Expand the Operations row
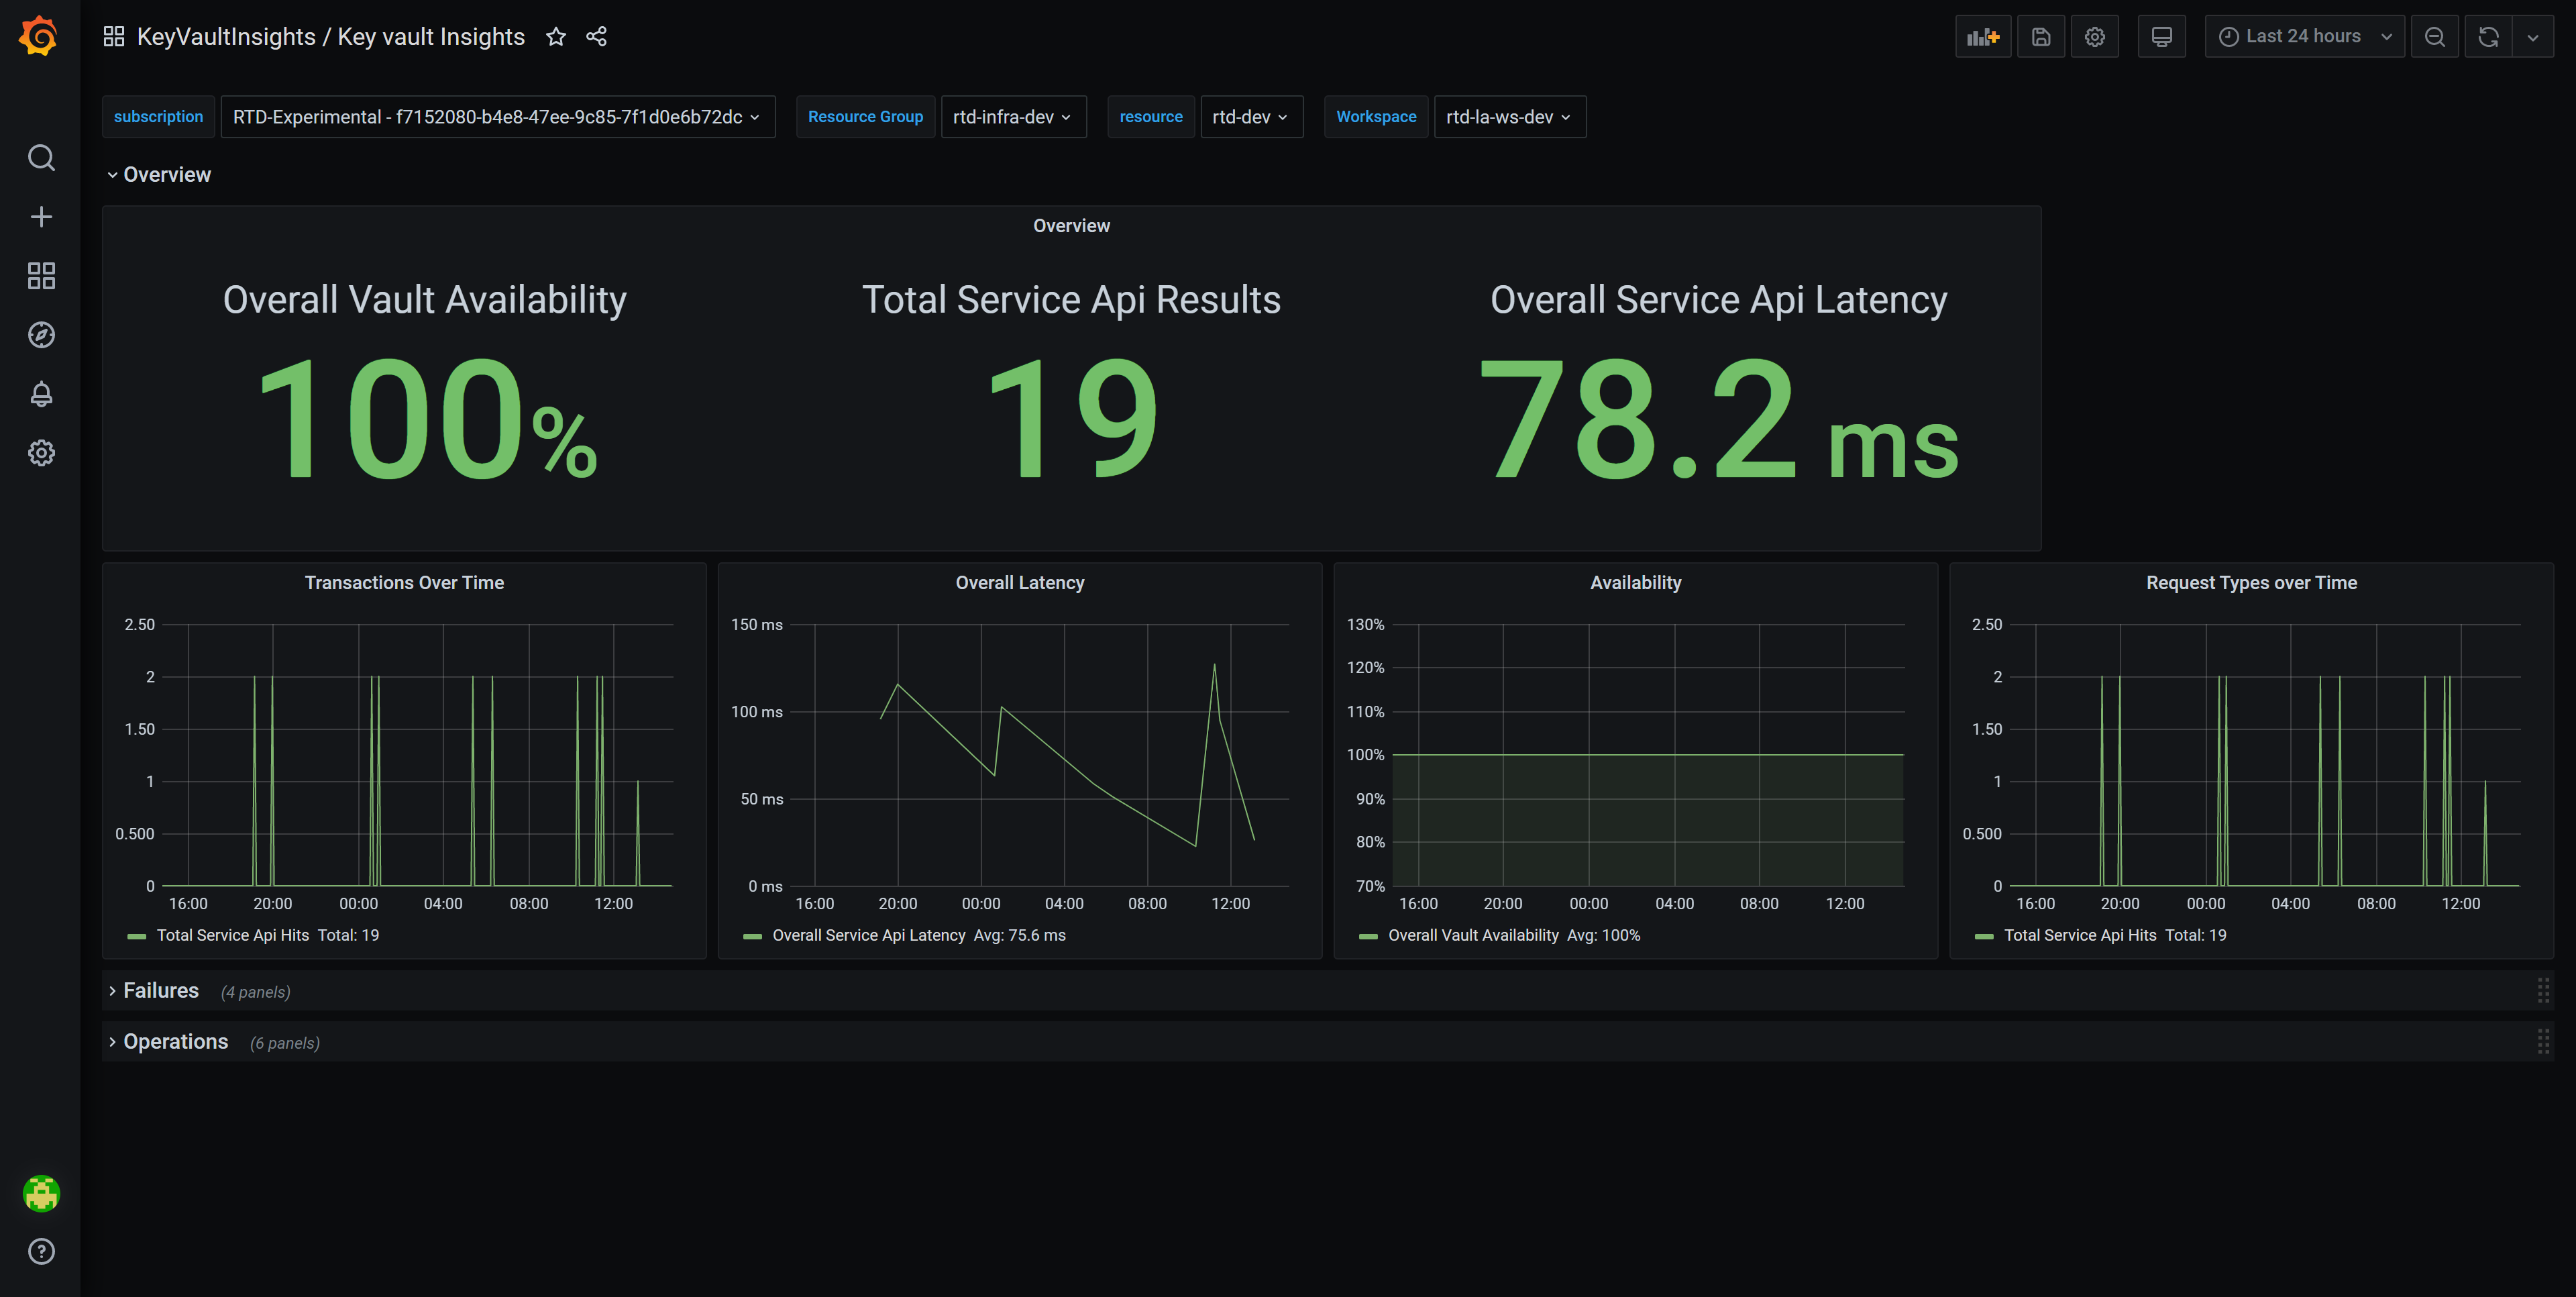Viewport: 2576px width, 1297px height. [175, 1041]
